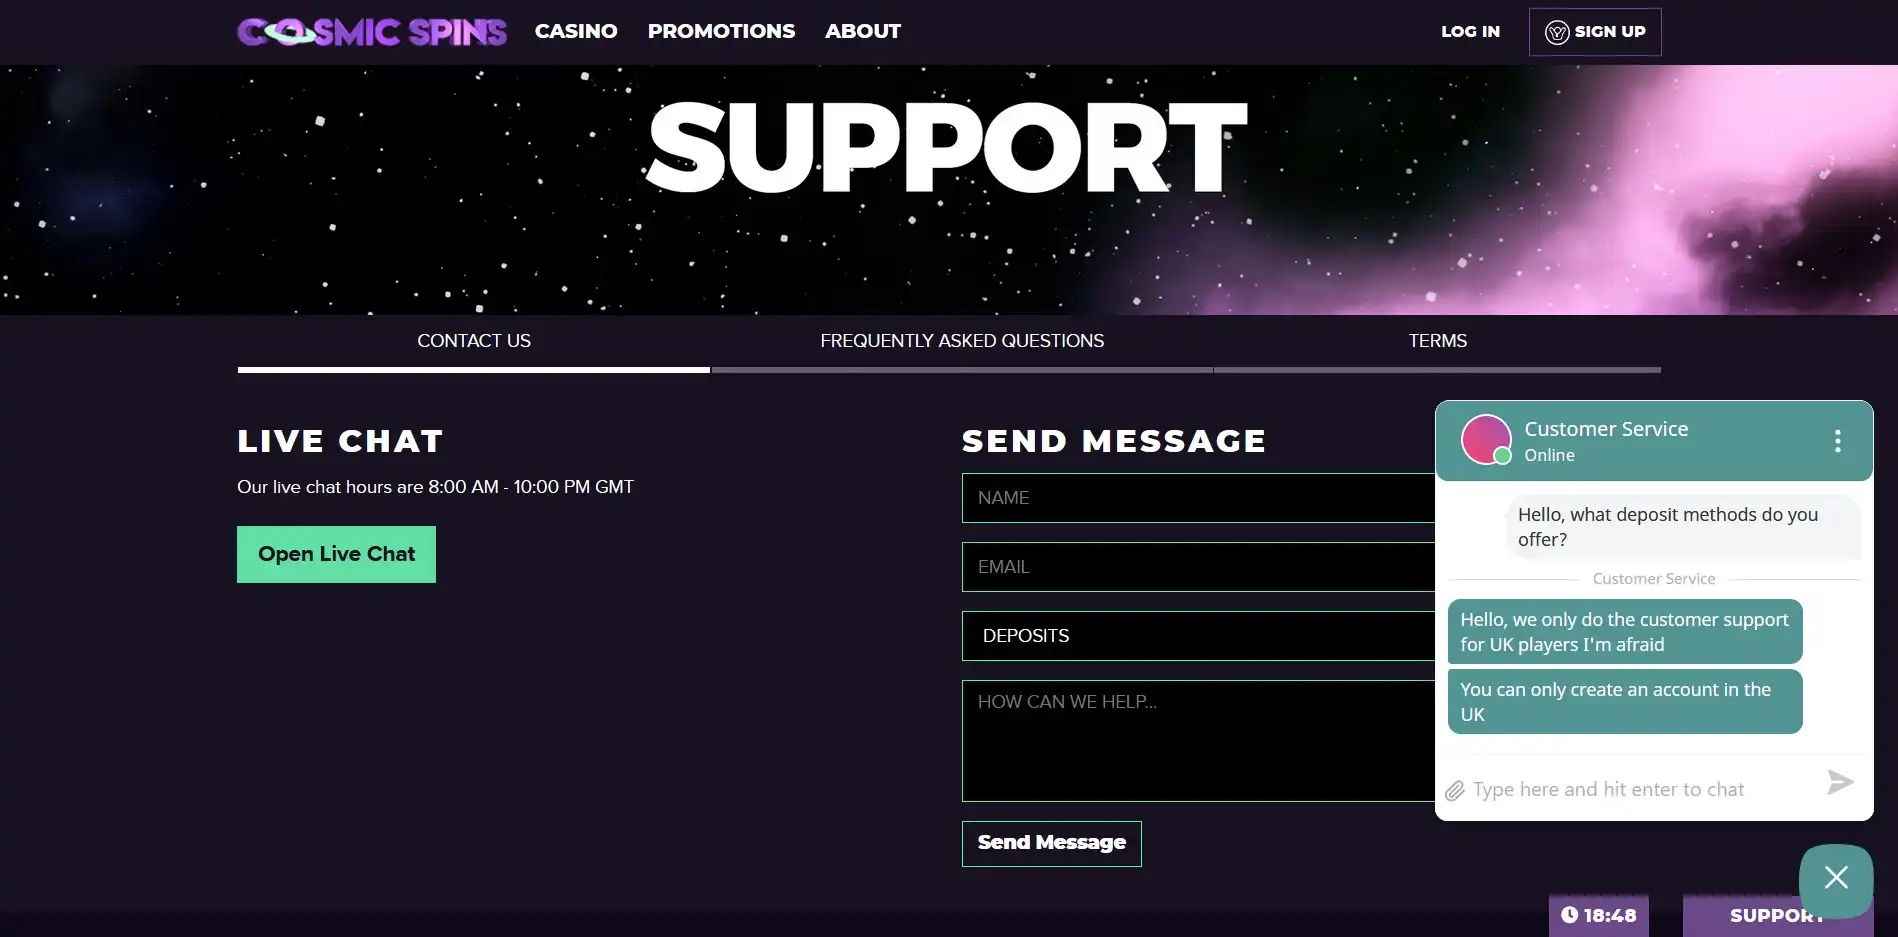Close the chat widget with X button
Image resolution: width=1898 pixels, height=937 pixels.
[x=1835, y=878]
